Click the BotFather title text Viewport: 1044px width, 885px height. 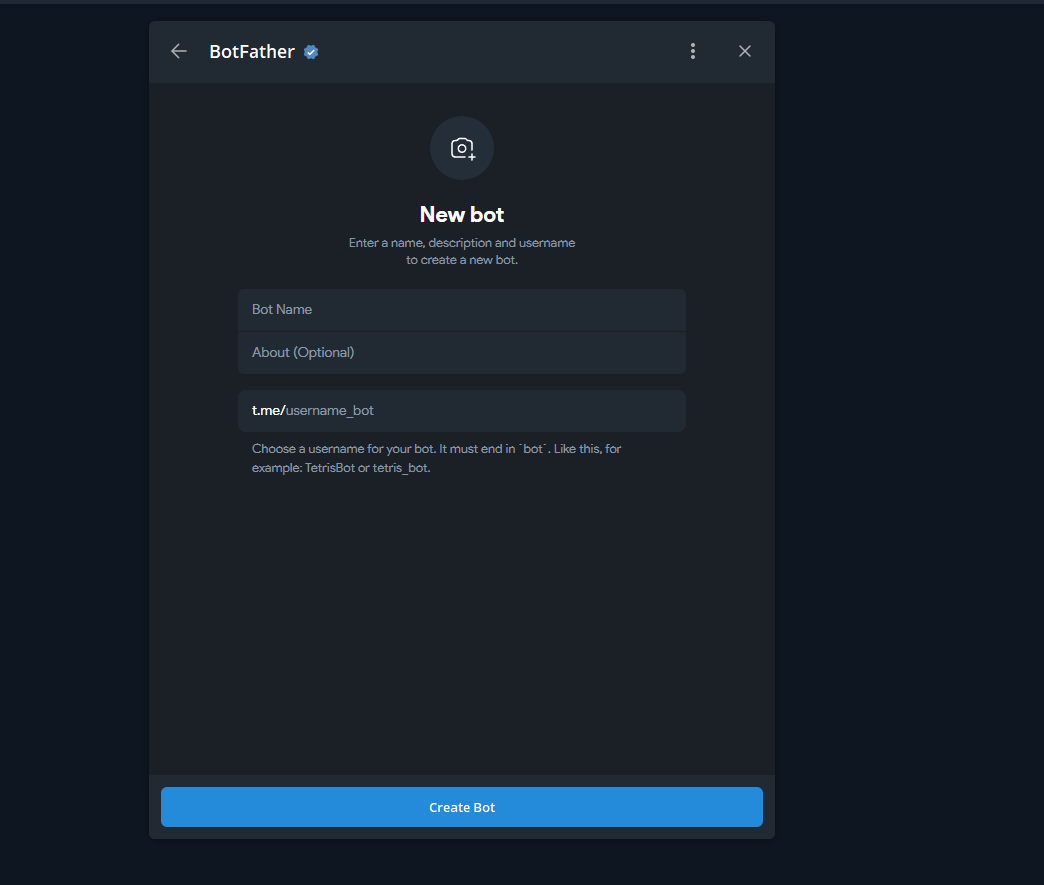(252, 52)
